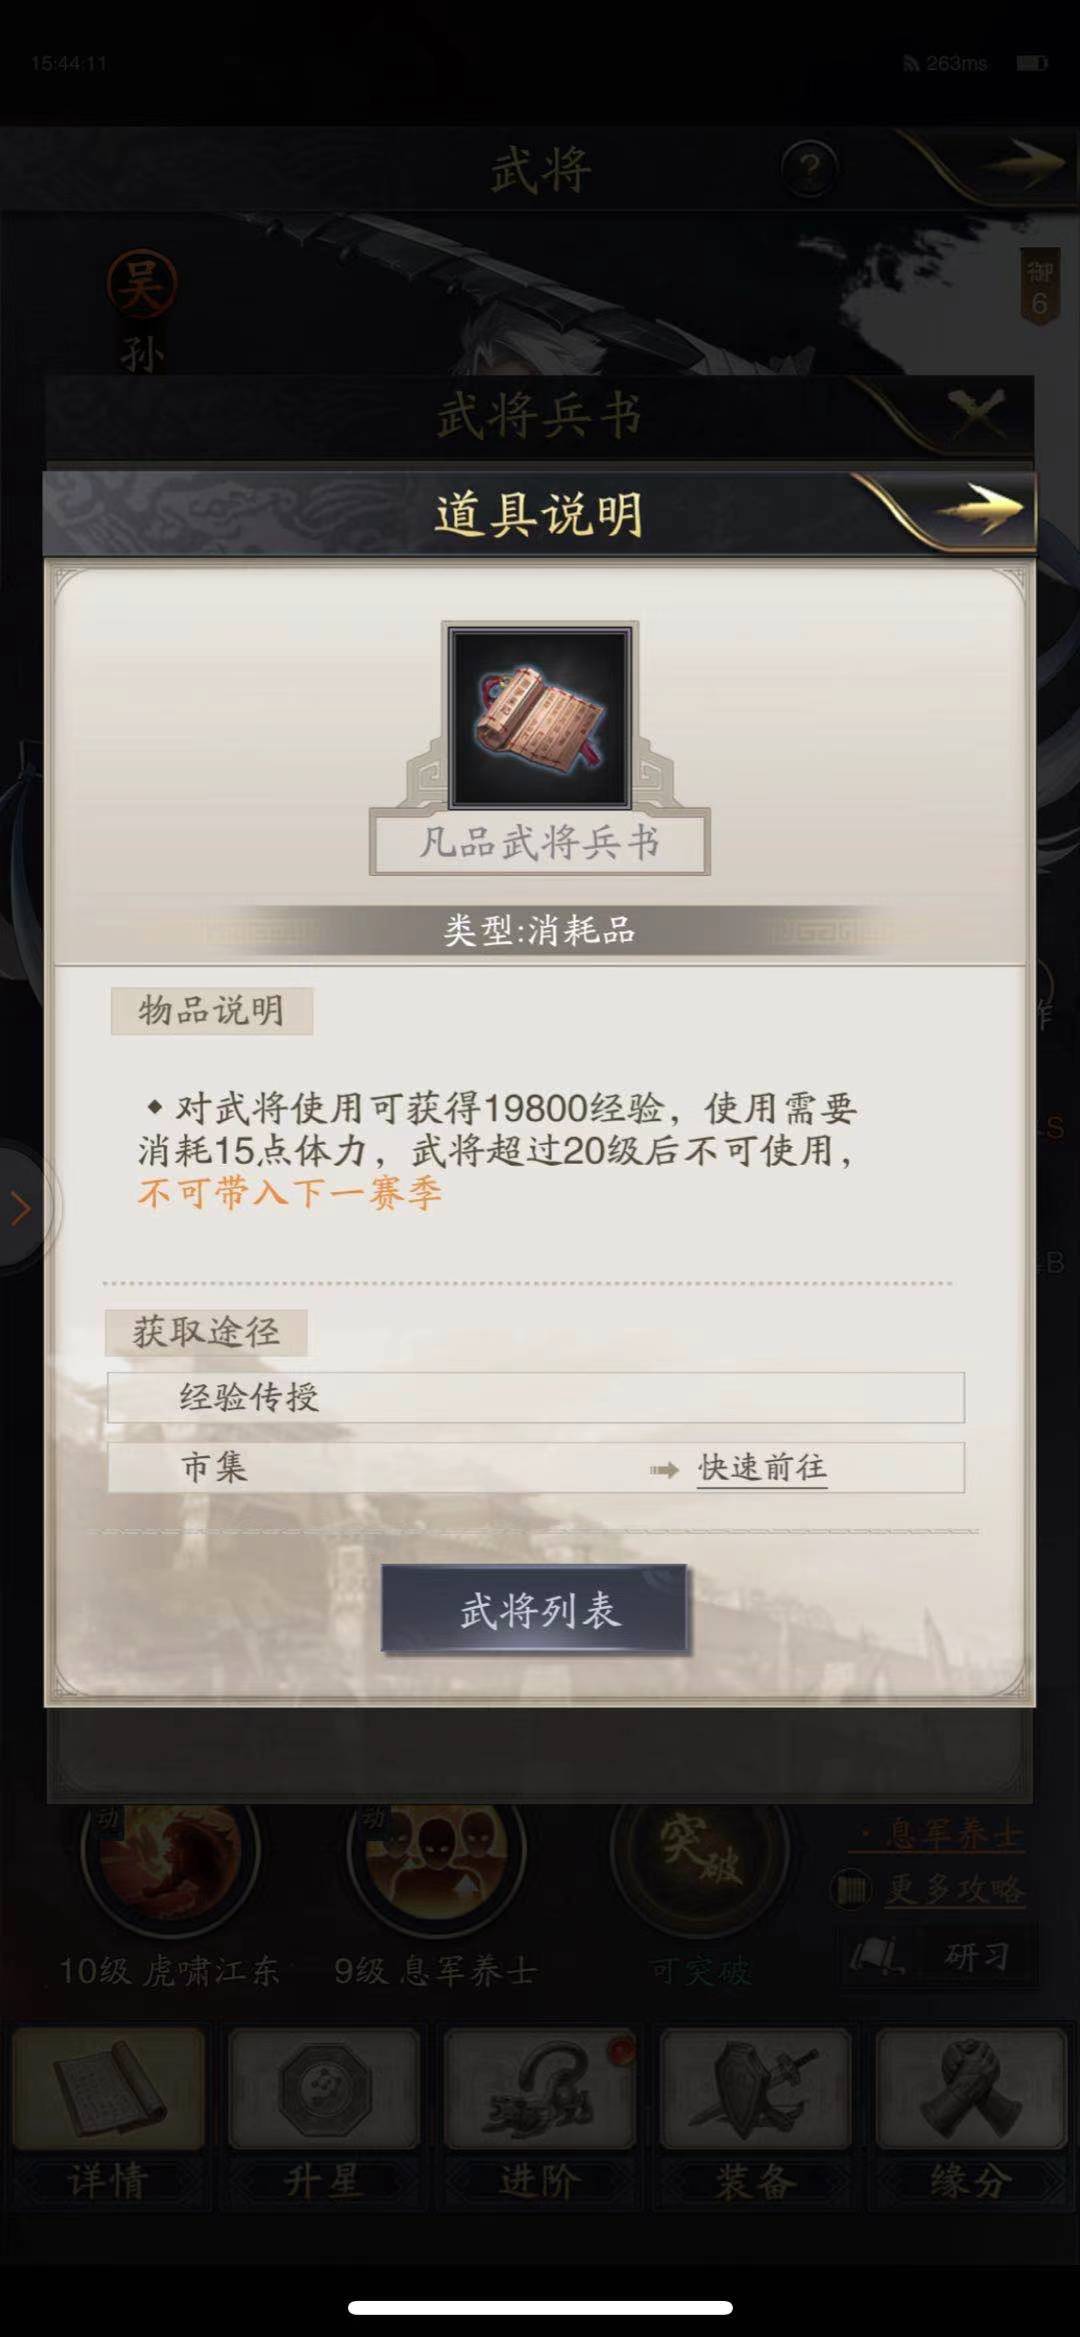Tap the 突破 breakthrough circle icon
Image resolution: width=1080 pixels, height=2337 pixels.
[700, 1855]
